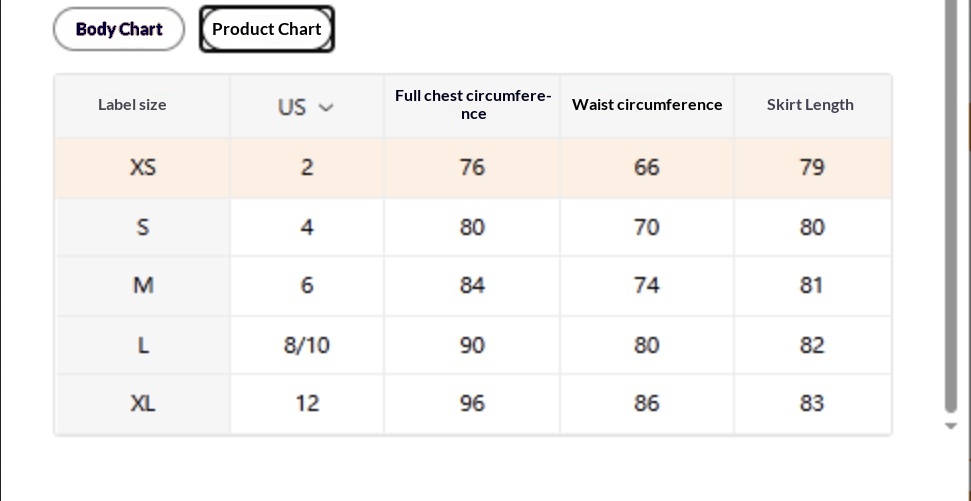971x501 pixels.
Task: Click the L label size cell
Action: 143,345
